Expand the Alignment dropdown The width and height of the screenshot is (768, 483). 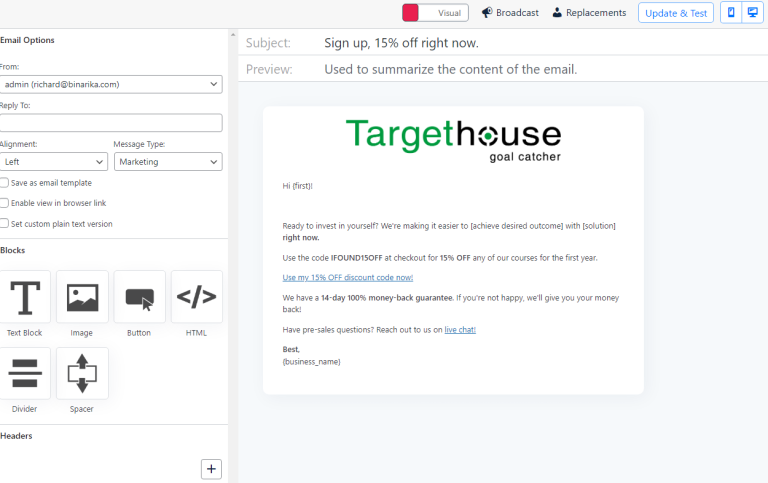(x=53, y=162)
